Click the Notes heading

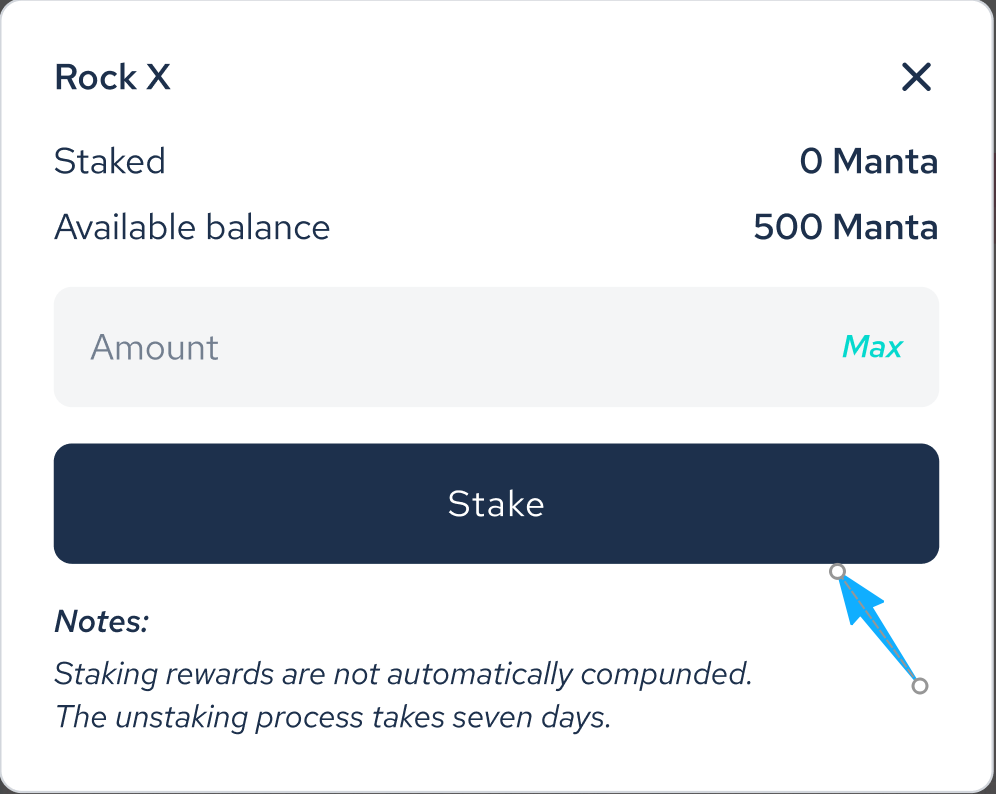coord(100,621)
